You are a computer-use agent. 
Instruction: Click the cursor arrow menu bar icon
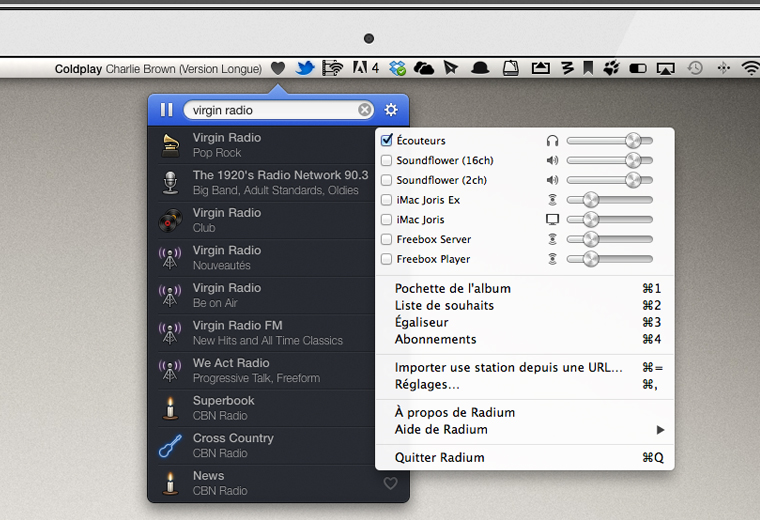[x=451, y=68]
